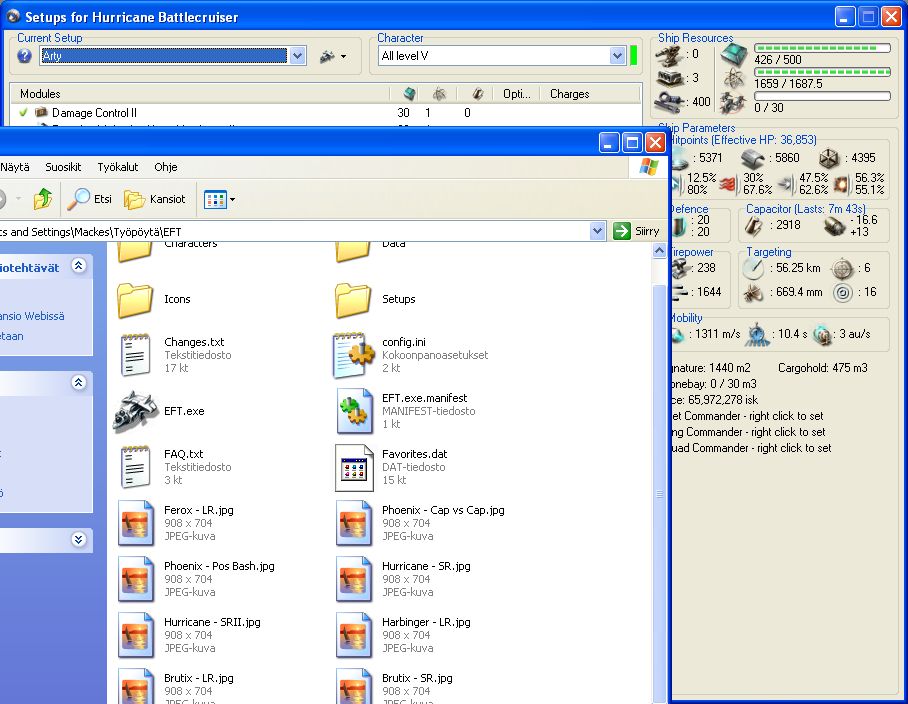Toggle the checkmark on Damage Control II module
The image size is (908, 704).
[x=23, y=112]
